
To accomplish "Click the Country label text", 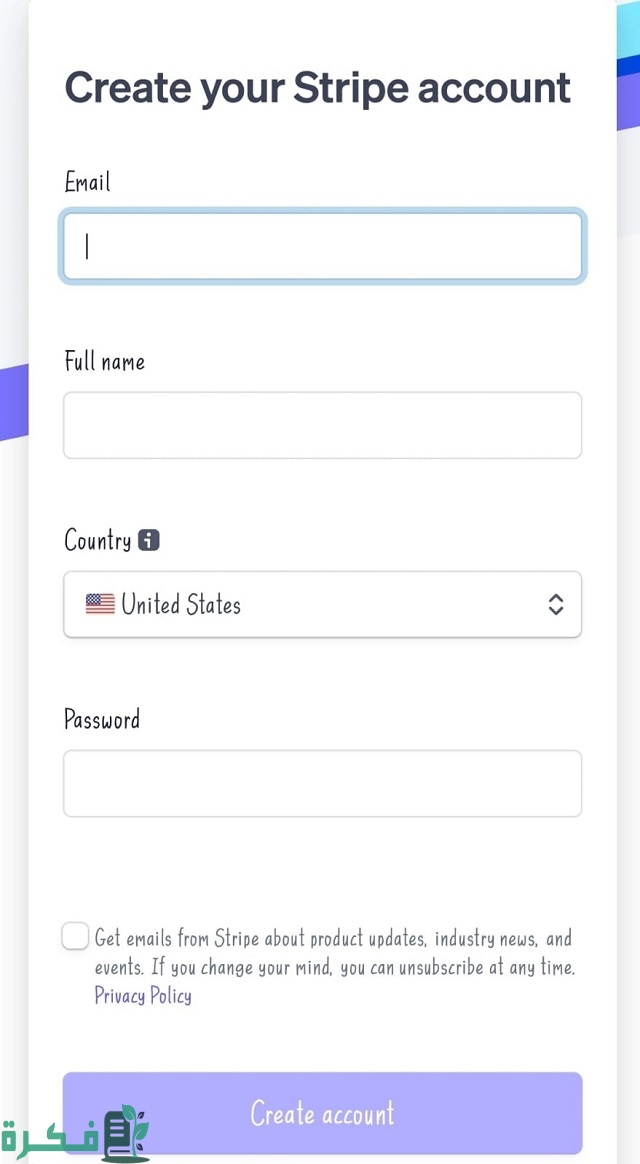I will pyautogui.click(x=97, y=541).
